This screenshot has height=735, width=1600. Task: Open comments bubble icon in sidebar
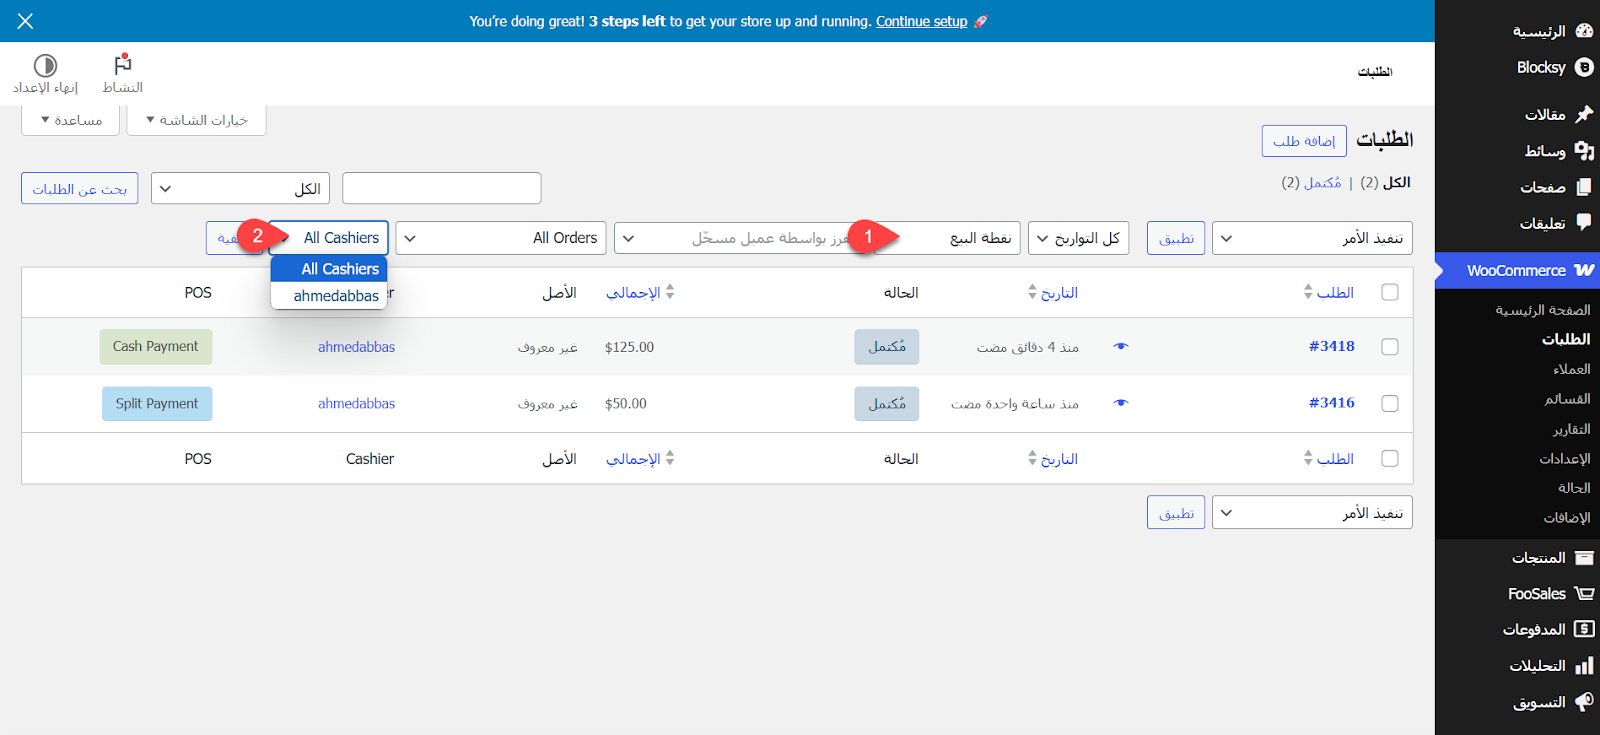coord(1584,222)
